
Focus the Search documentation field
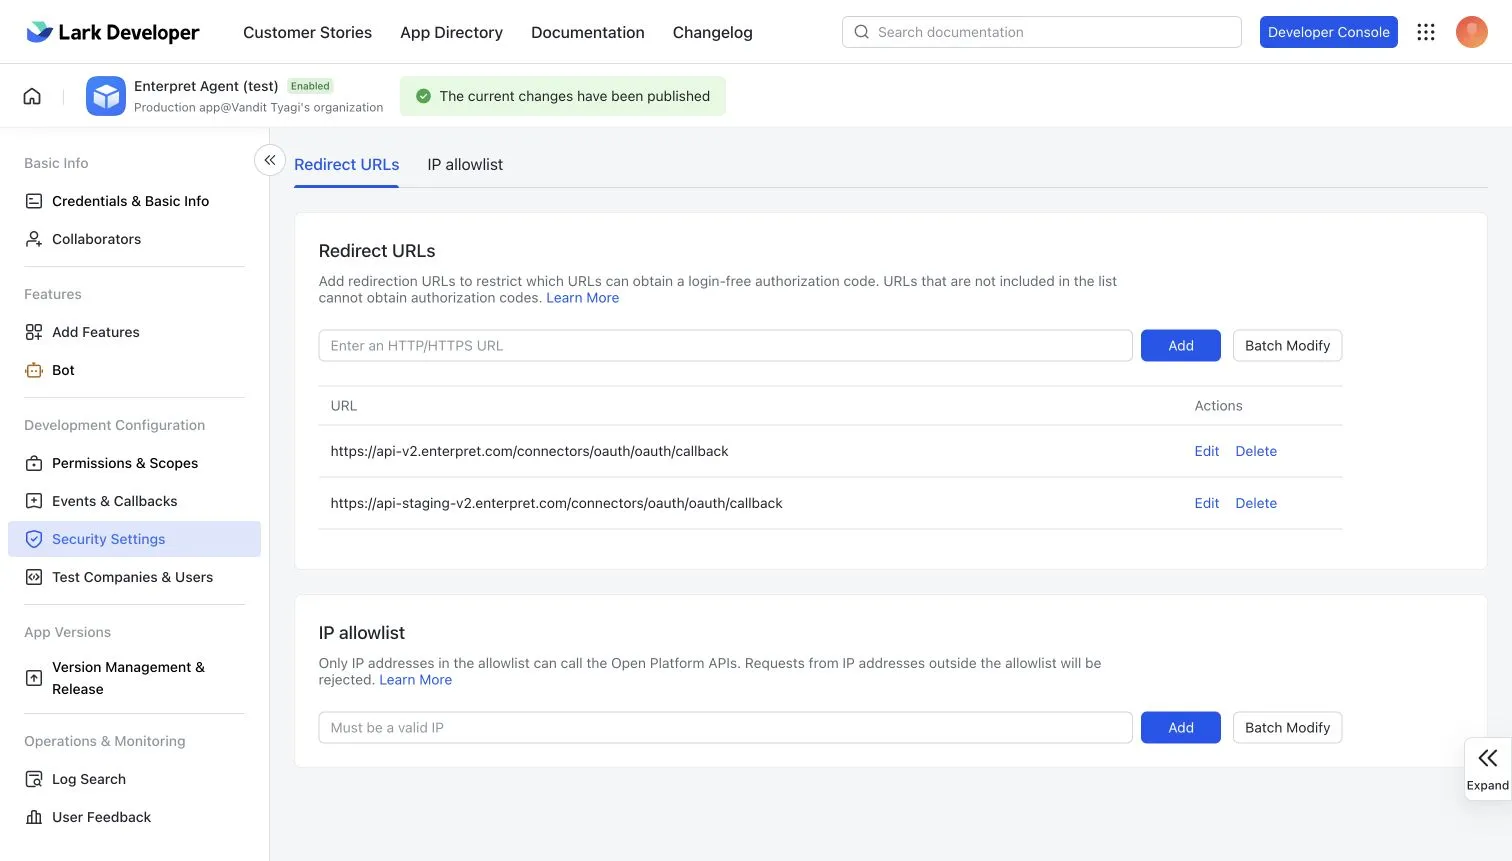click(x=1042, y=32)
